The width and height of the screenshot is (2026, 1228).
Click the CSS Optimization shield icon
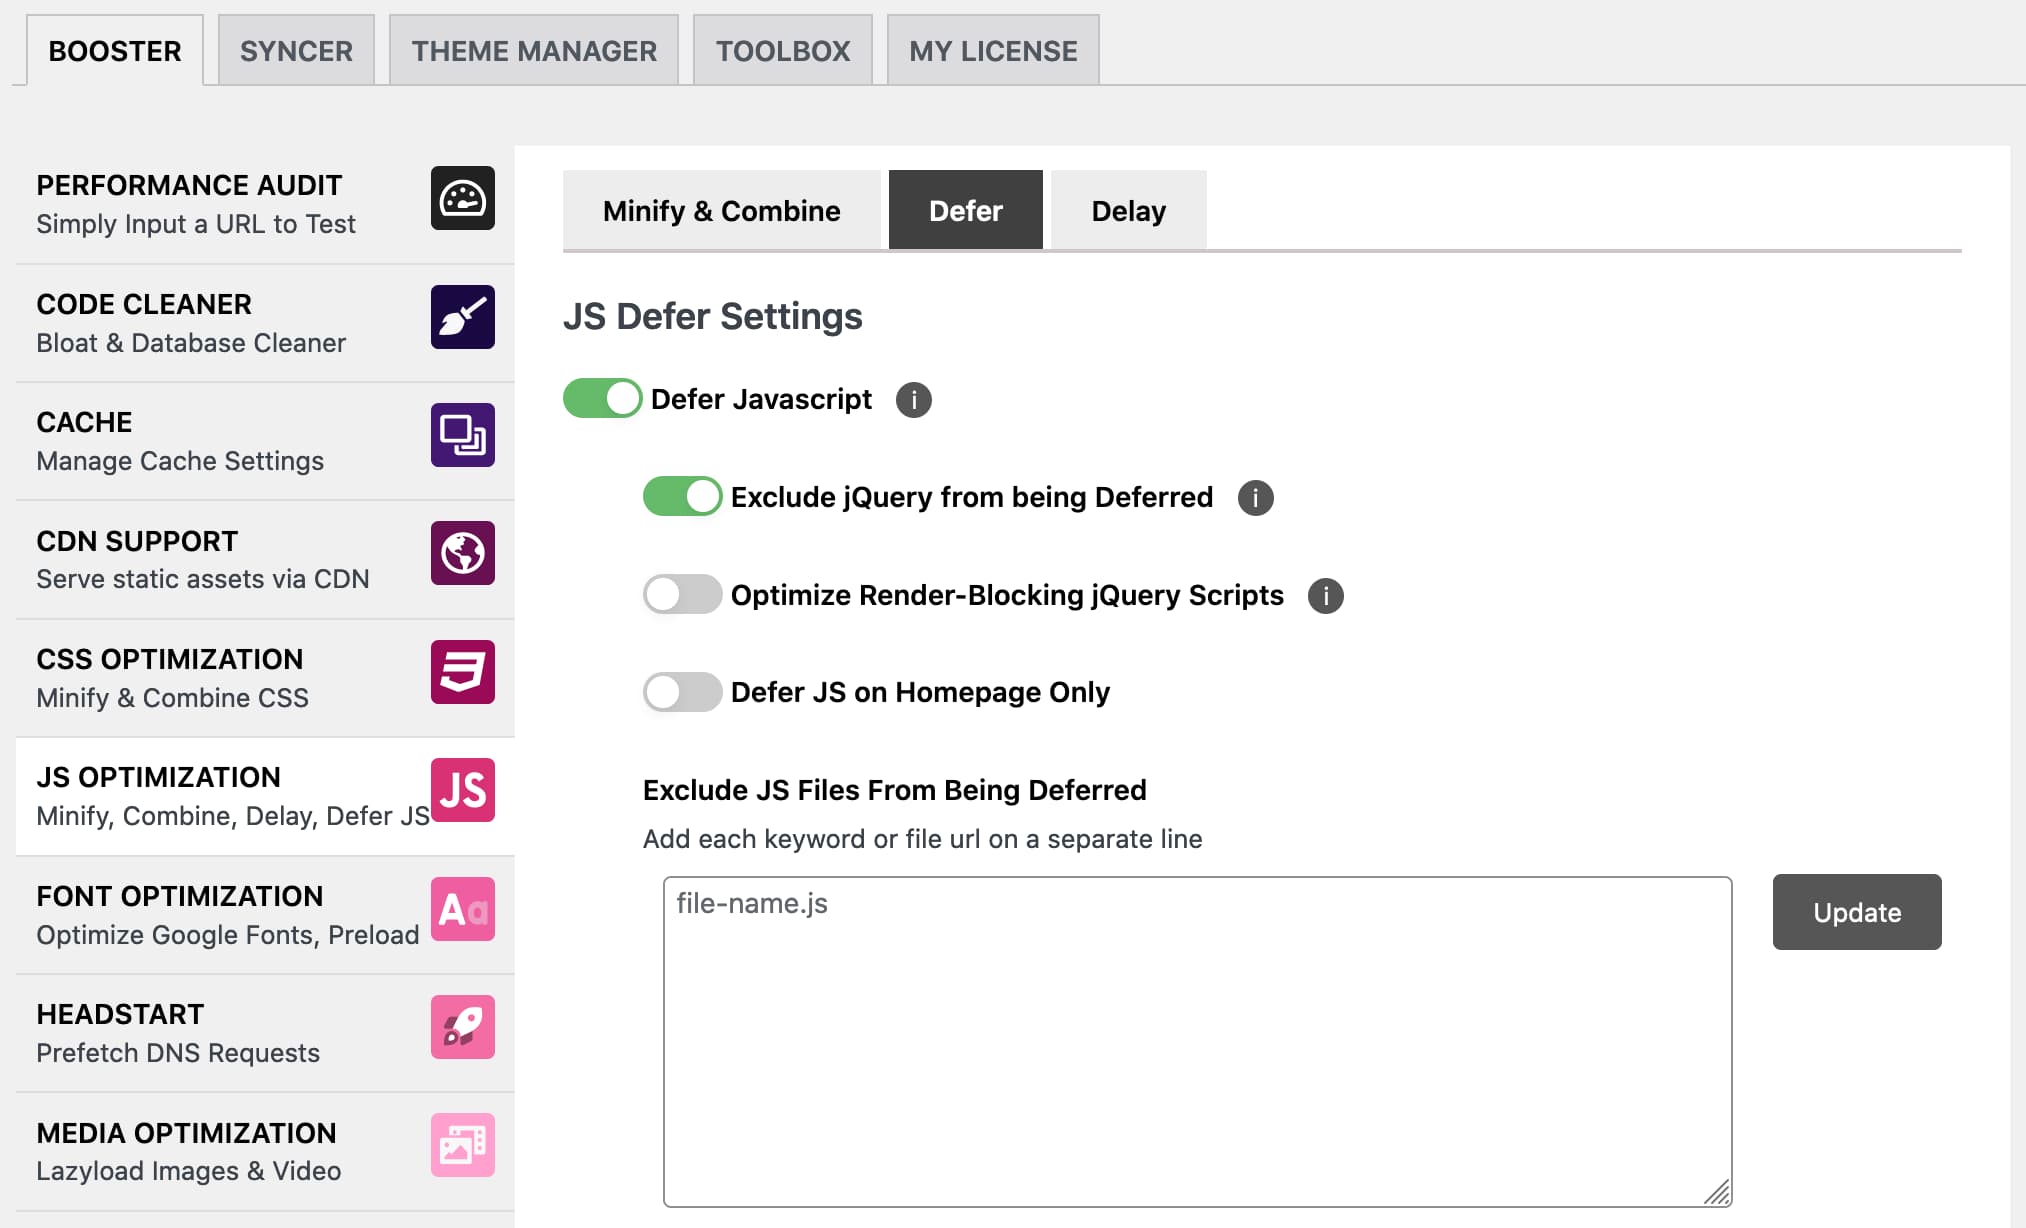click(463, 672)
